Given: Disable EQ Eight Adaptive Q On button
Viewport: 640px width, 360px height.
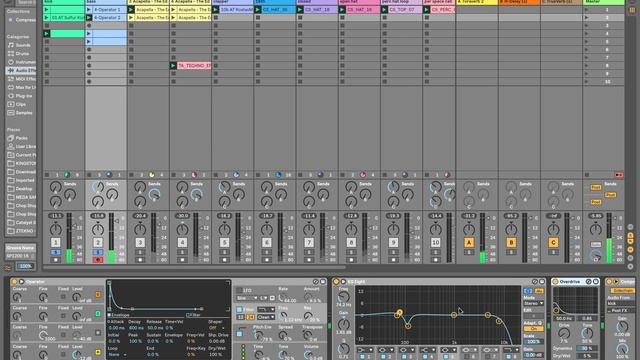Looking at the screenshot, I should pos(533,329).
